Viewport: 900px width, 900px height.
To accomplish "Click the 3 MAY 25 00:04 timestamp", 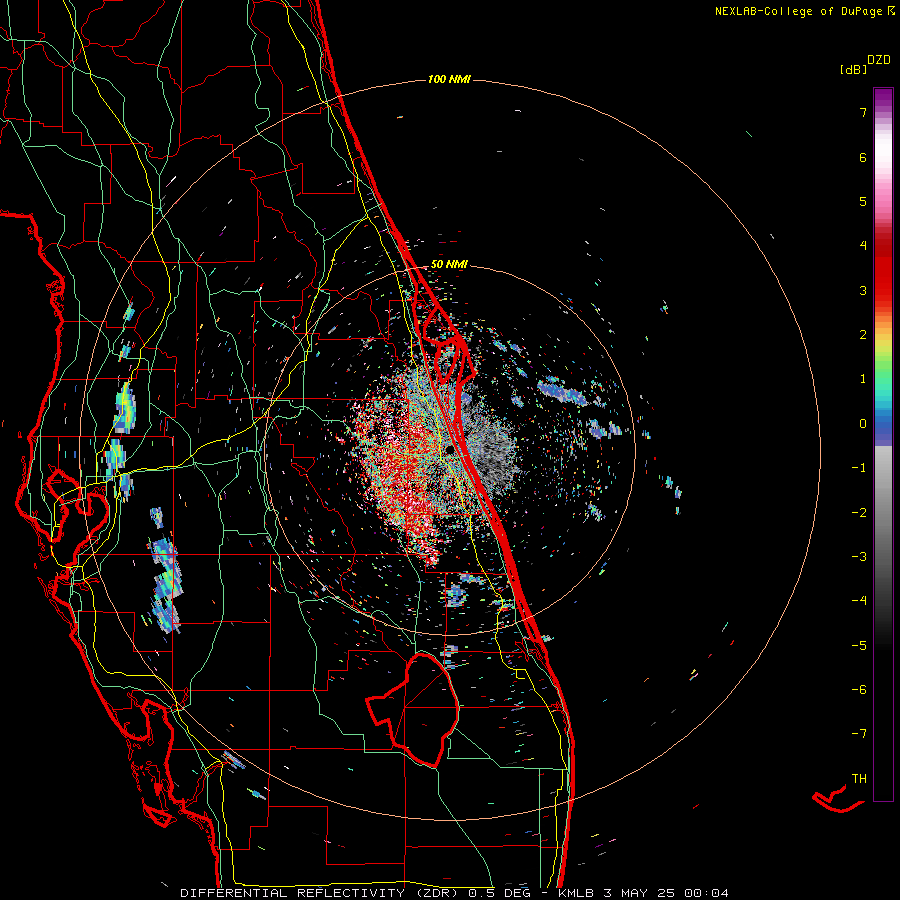I will 666,893.
